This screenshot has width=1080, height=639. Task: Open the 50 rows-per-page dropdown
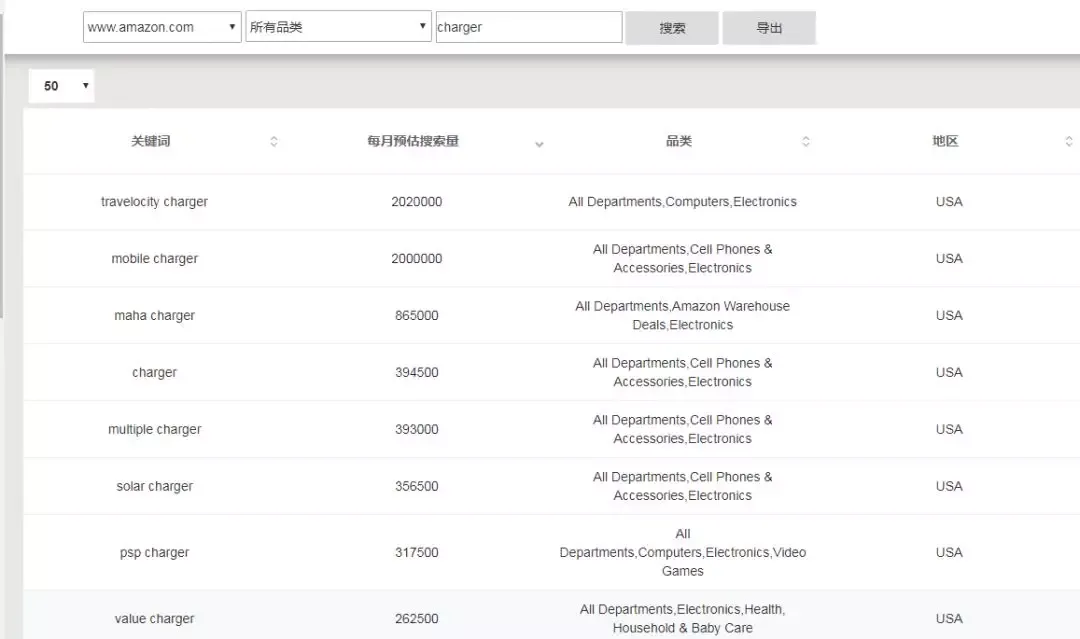click(61, 86)
